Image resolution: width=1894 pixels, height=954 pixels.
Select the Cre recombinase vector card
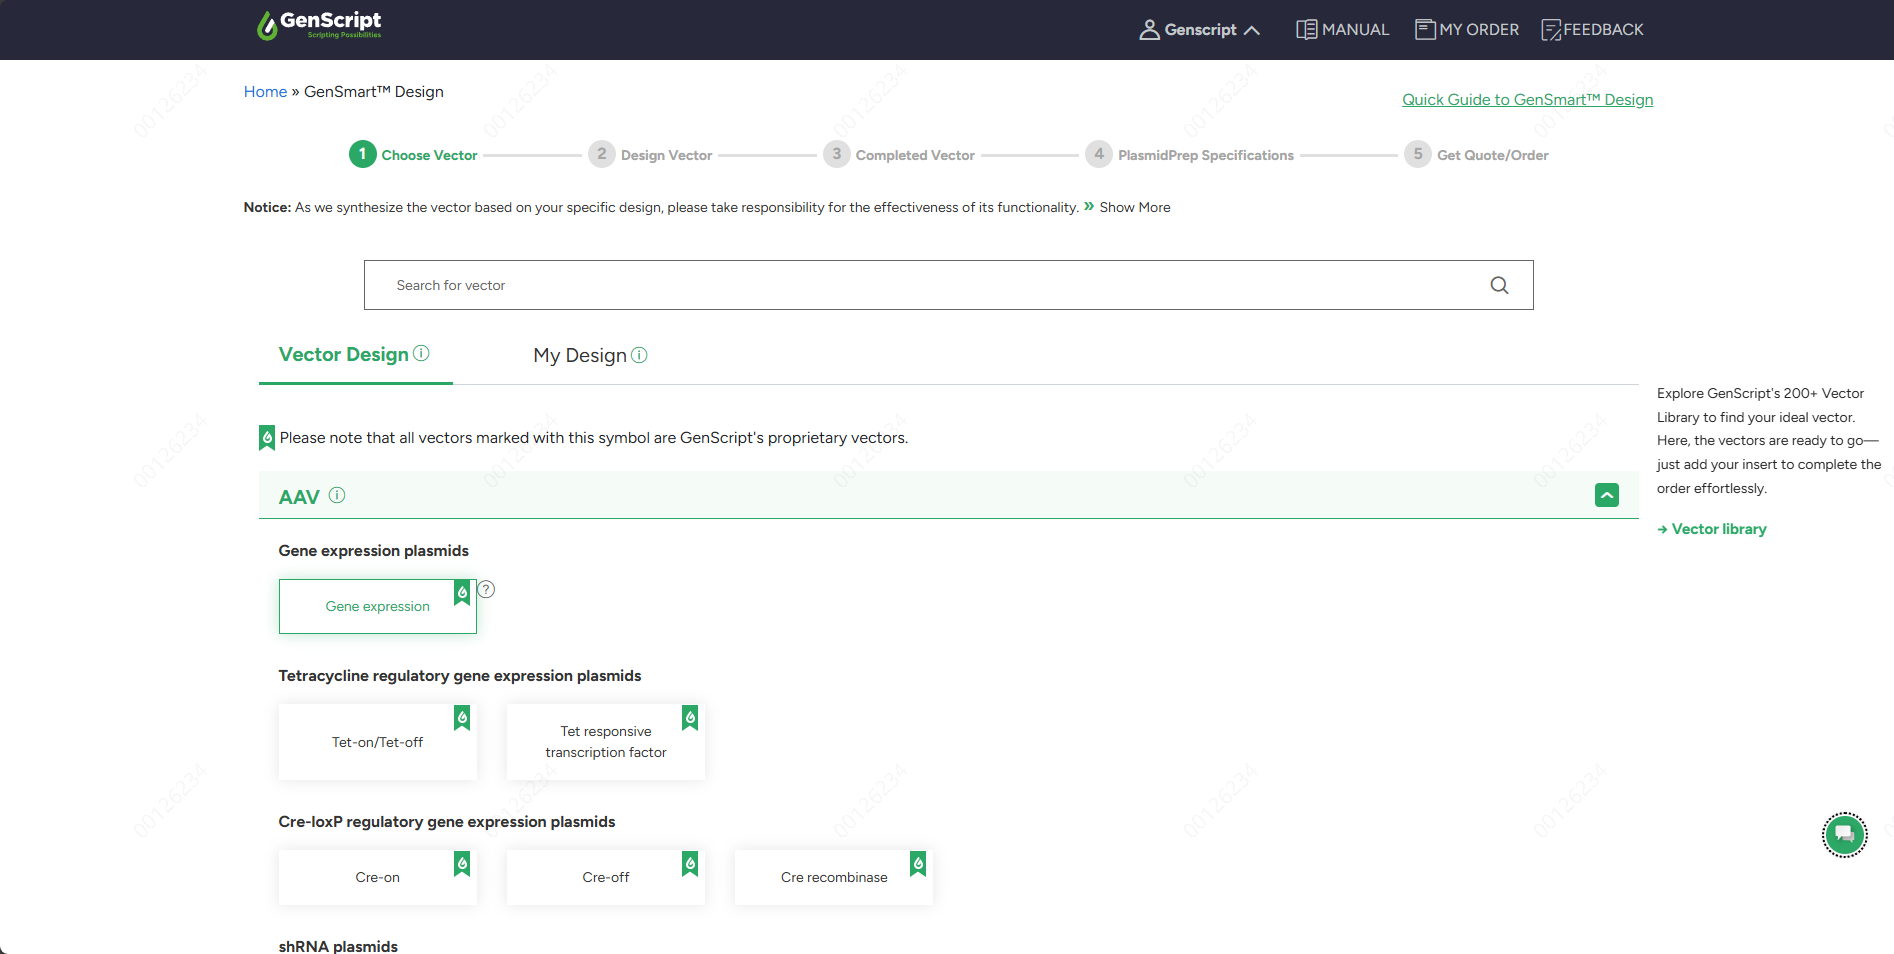click(x=833, y=877)
